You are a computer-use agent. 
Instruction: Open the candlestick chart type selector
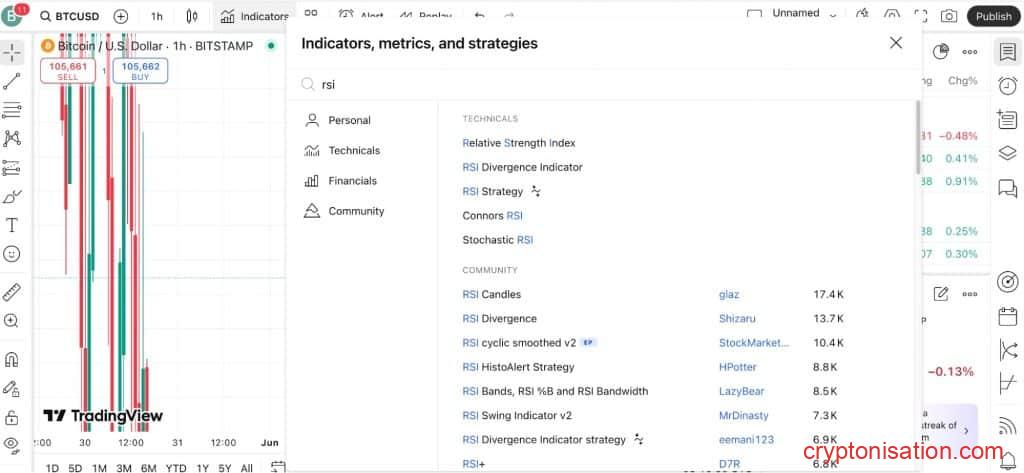(192, 16)
